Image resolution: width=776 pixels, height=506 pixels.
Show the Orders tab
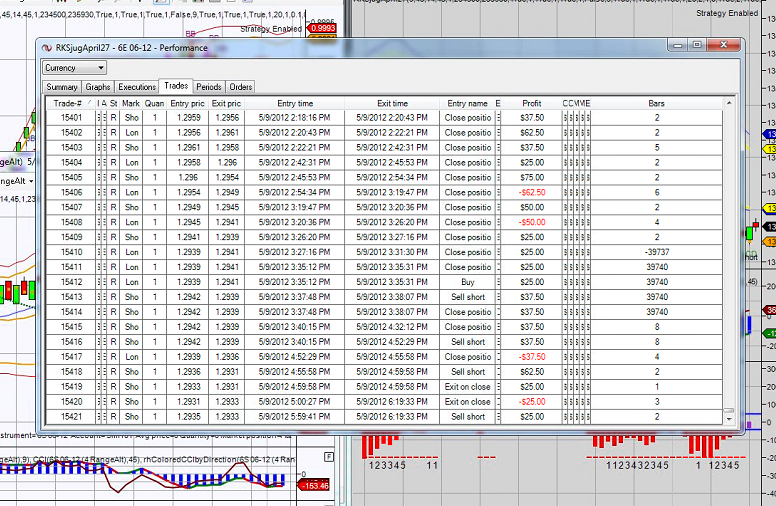tap(241, 87)
